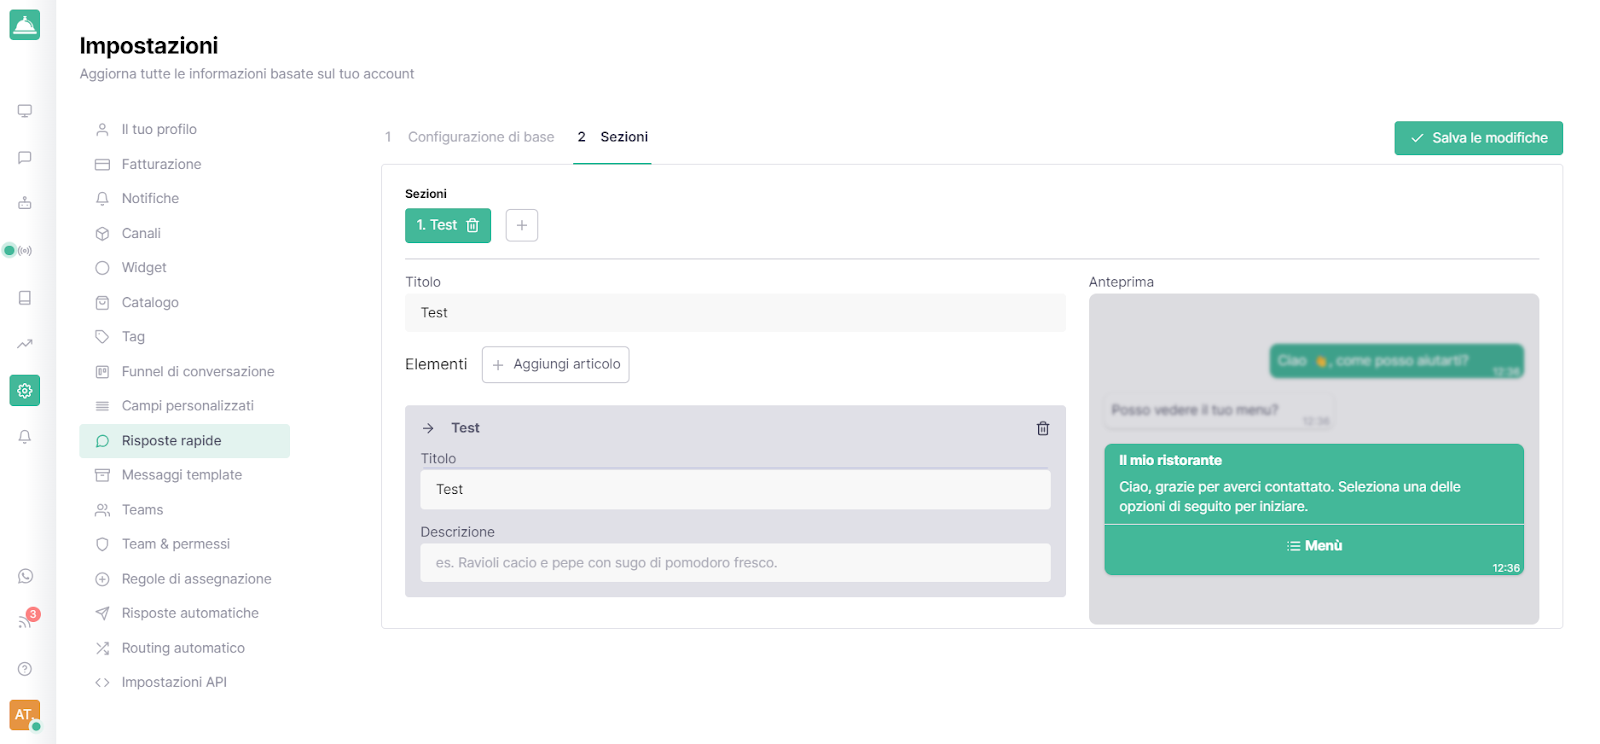Open Notifiche settings
The image size is (1600, 744).
click(x=150, y=198)
